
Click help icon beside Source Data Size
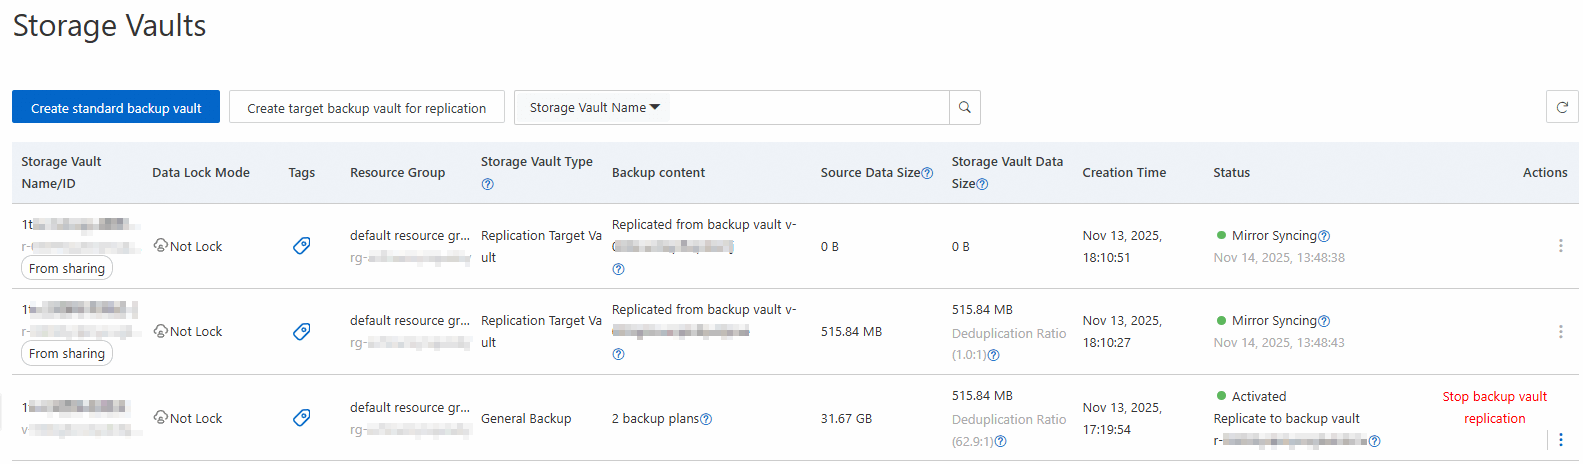coord(927,173)
